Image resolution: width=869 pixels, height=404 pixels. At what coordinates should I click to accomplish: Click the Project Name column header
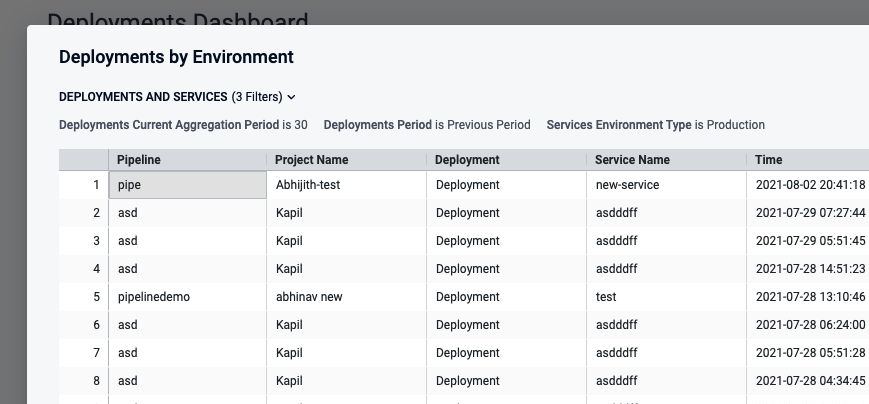[311, 160]
